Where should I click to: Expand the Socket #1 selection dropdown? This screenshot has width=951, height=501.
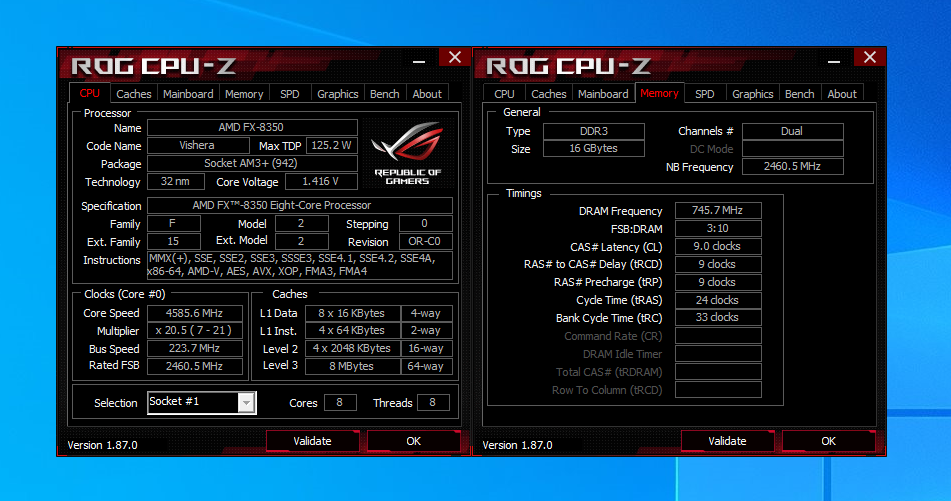point(246,403)
